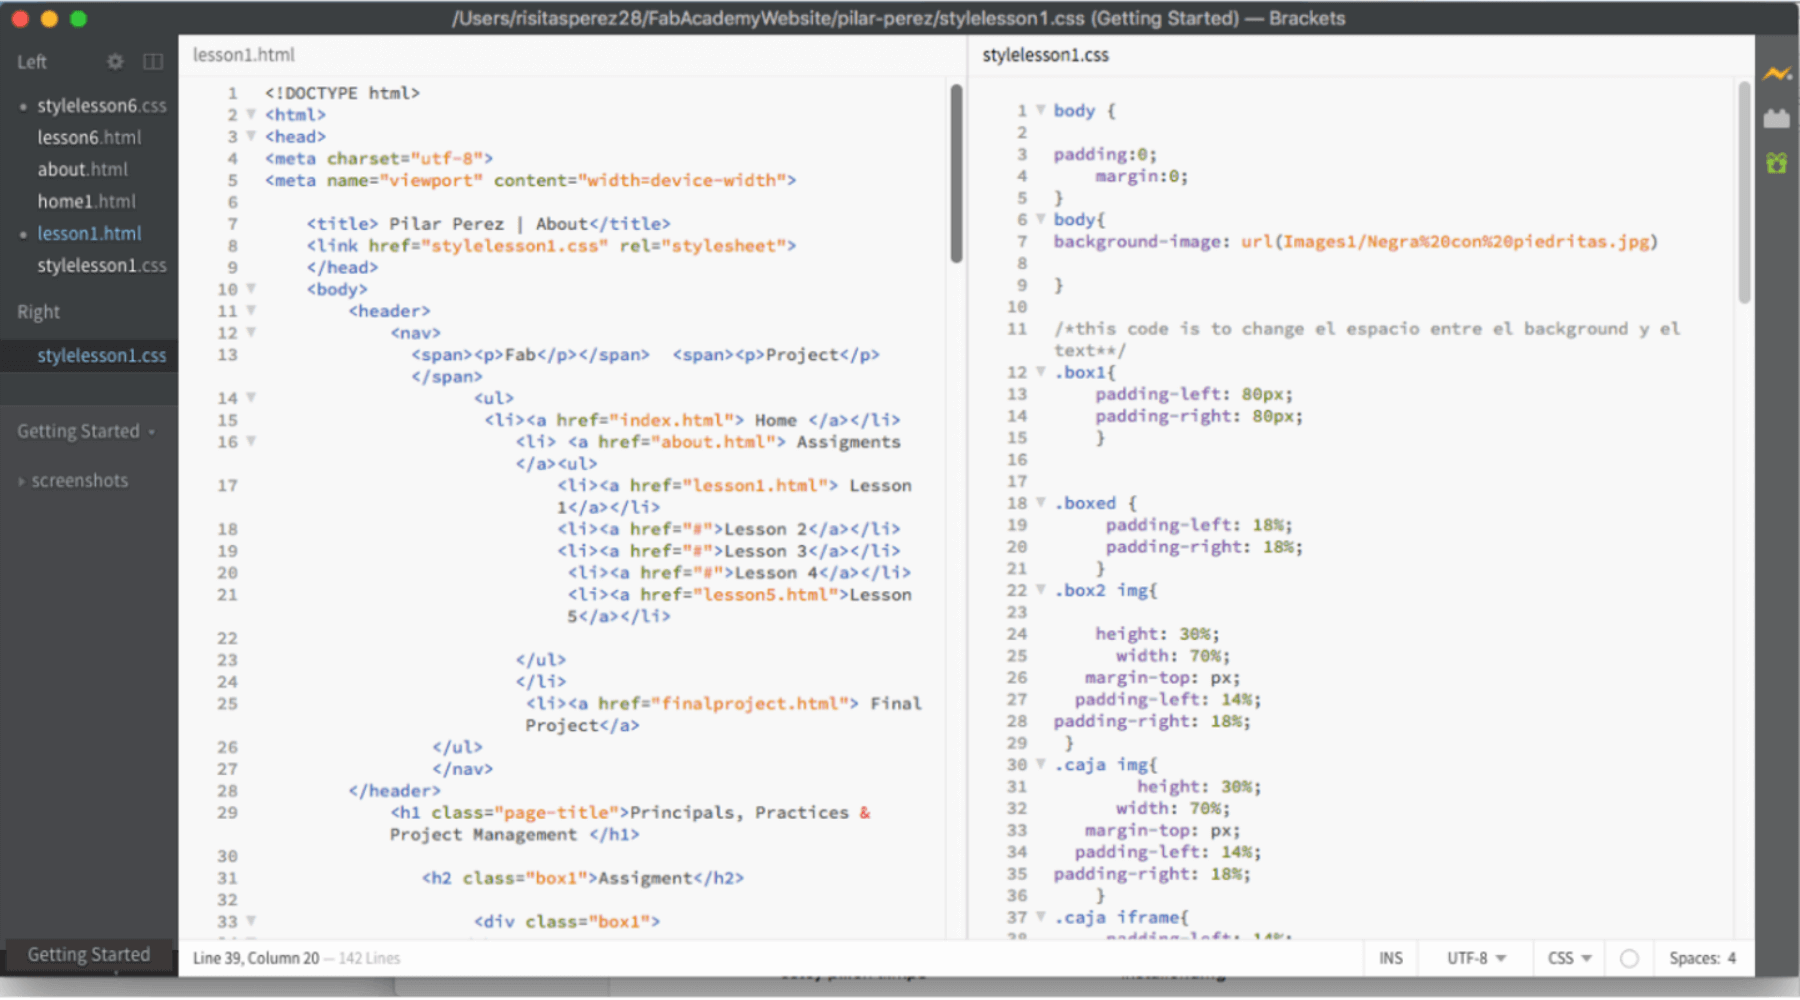Click the Line 39, Column 20 cursor indicator
The width and height of the screenshot is (1800, 1000).
pos(256,958)
